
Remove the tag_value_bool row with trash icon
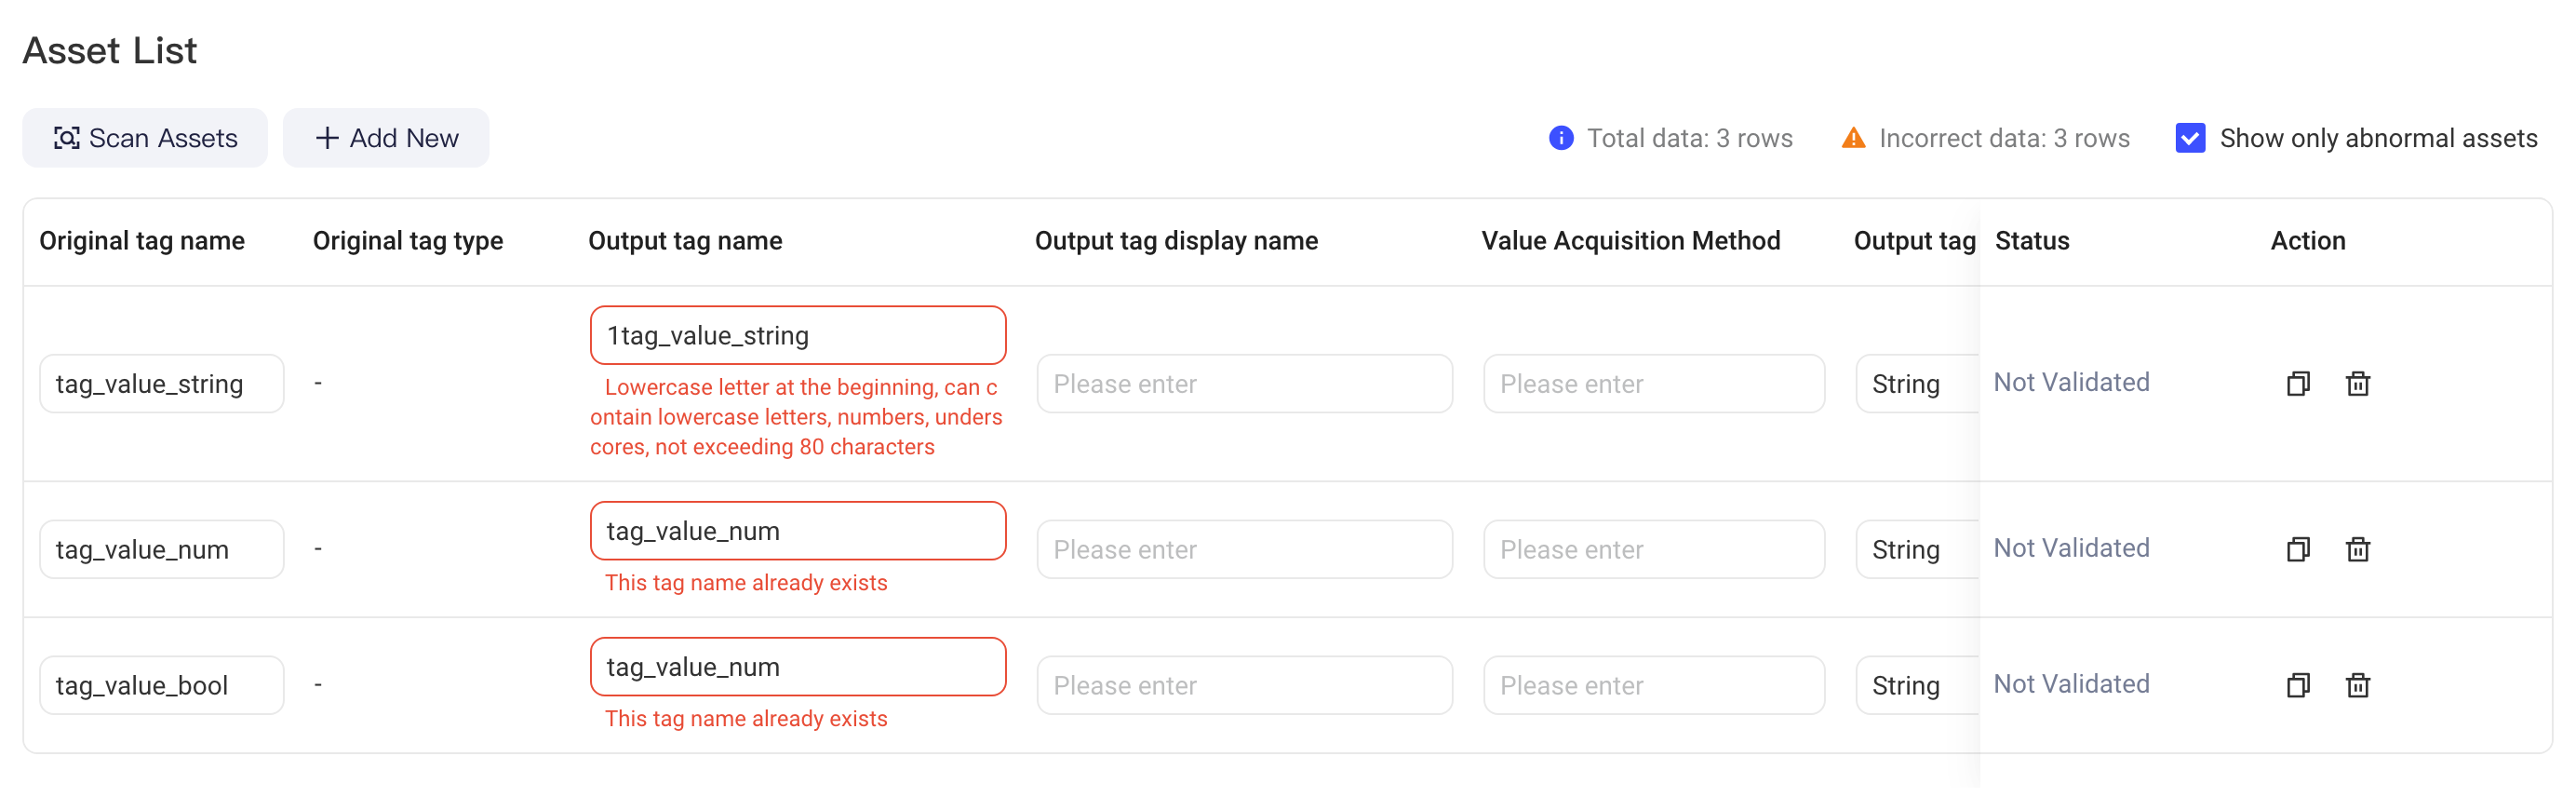pos(2357,685)
